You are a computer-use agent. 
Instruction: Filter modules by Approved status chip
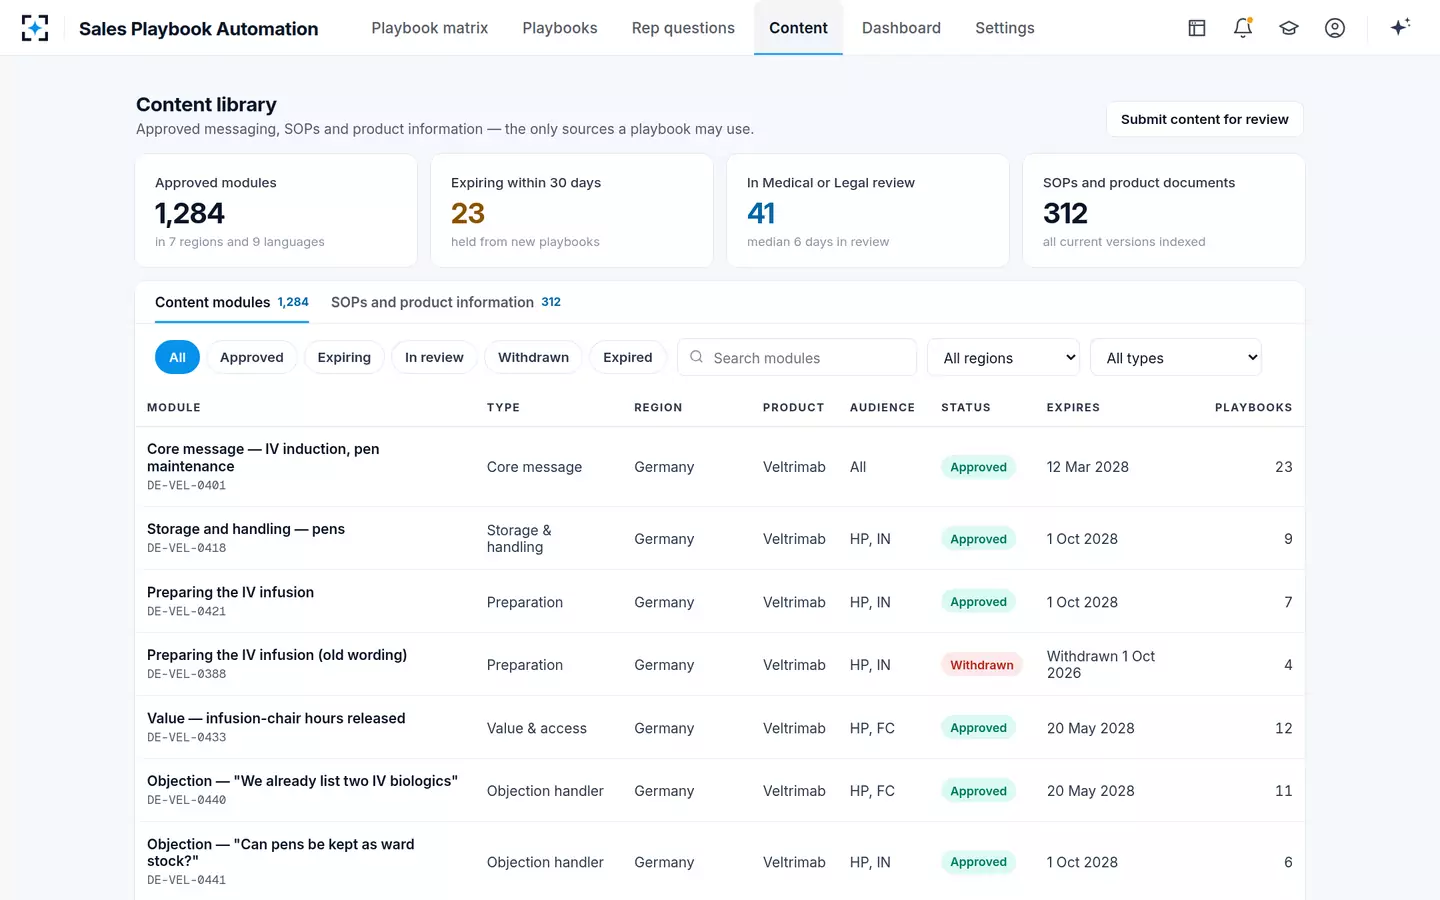pos(252,357)
